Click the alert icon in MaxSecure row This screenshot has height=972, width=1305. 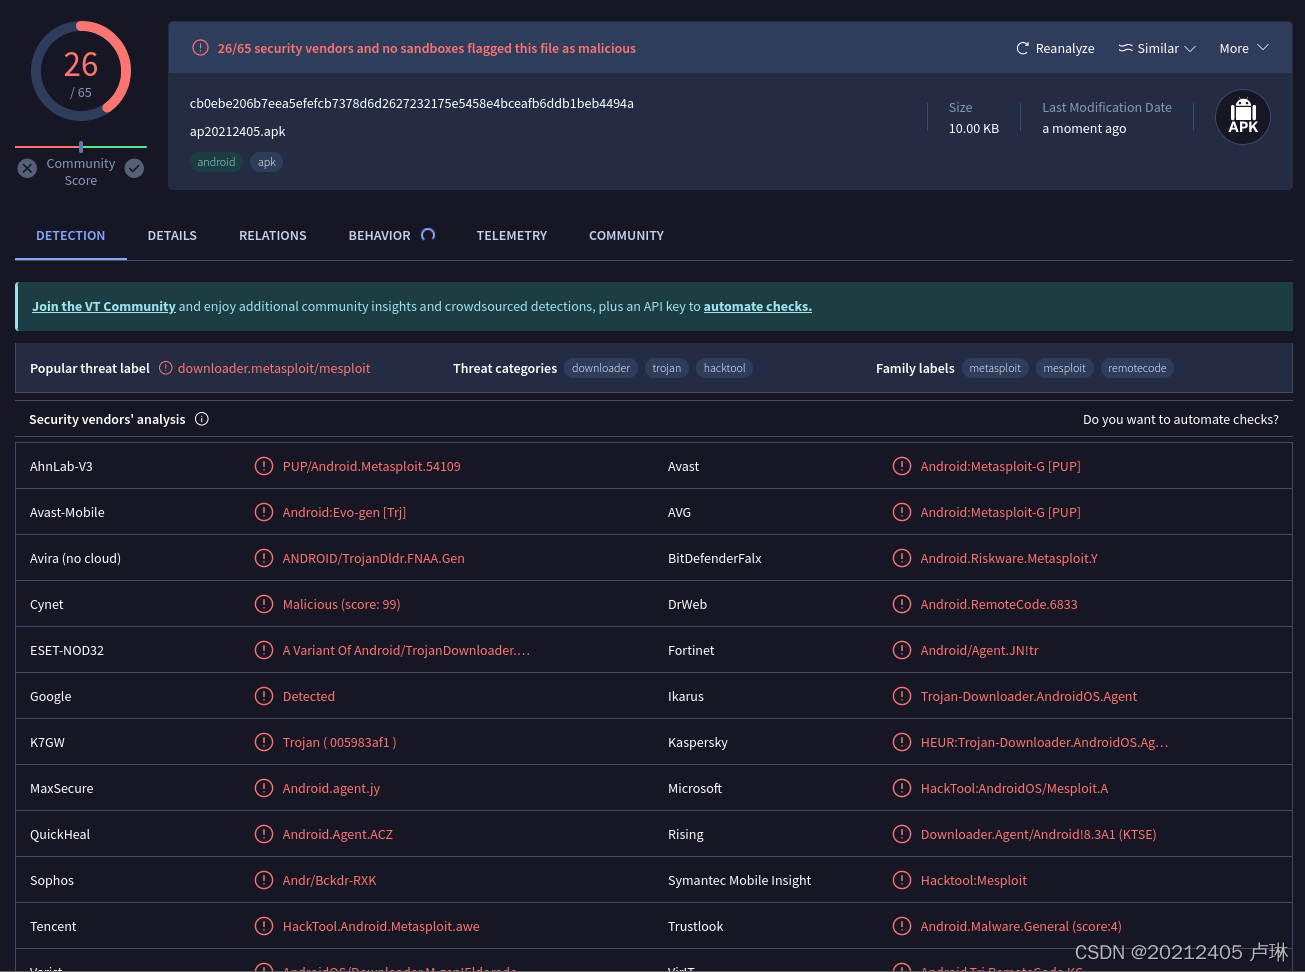(264, 788)
